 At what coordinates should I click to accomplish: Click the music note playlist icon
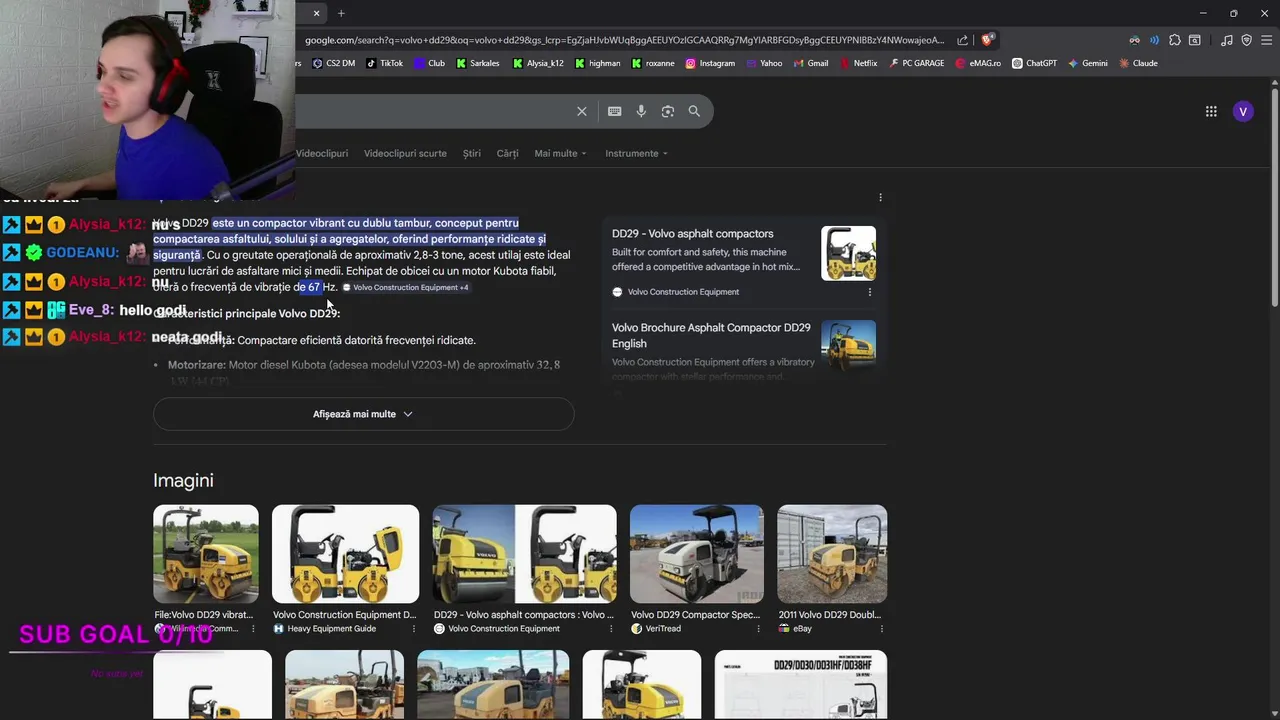(x=1227, y=40)
